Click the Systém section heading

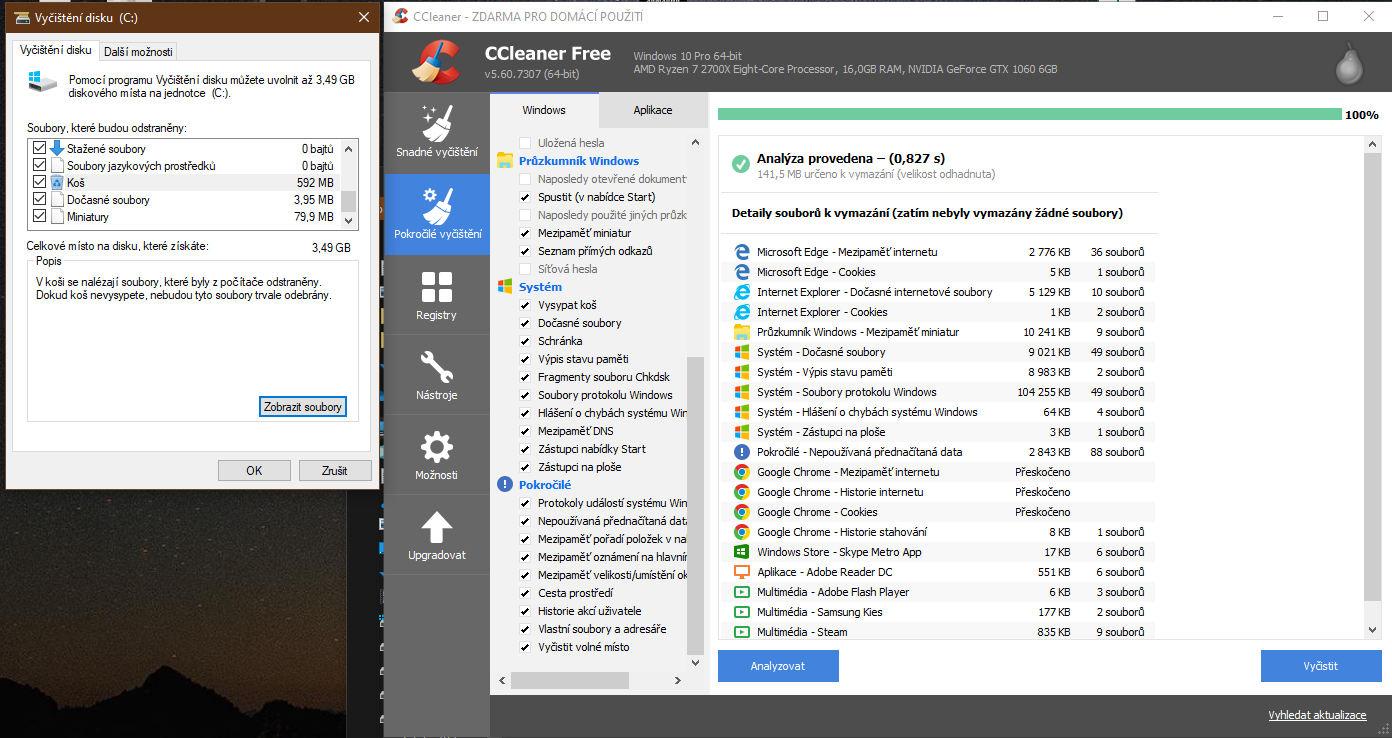(x=540, y=287)
